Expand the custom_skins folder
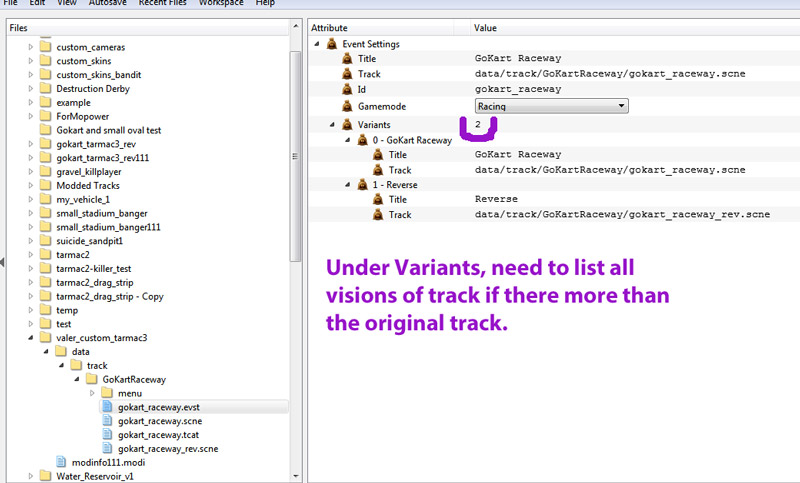 [x=31, y=61]
